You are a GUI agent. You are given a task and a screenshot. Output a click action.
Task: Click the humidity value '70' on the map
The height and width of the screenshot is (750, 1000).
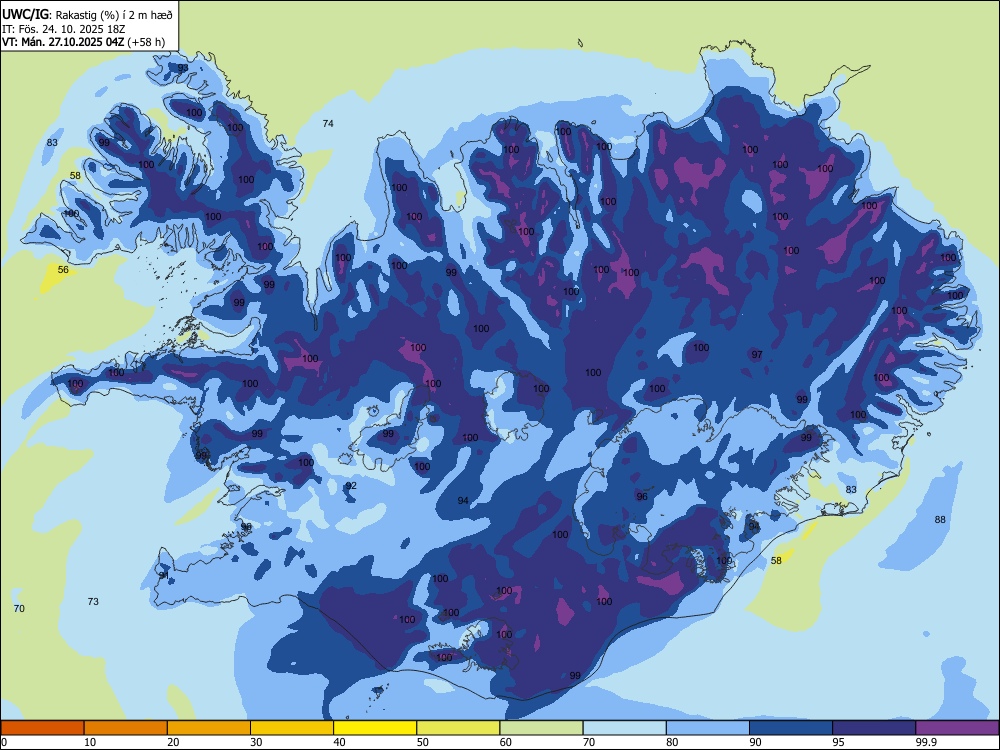19,608
